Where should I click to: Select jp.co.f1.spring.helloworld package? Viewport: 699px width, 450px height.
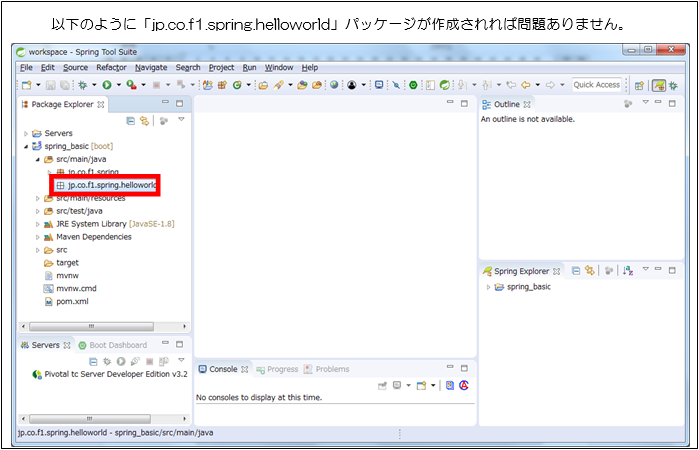[x=112, y=185]
